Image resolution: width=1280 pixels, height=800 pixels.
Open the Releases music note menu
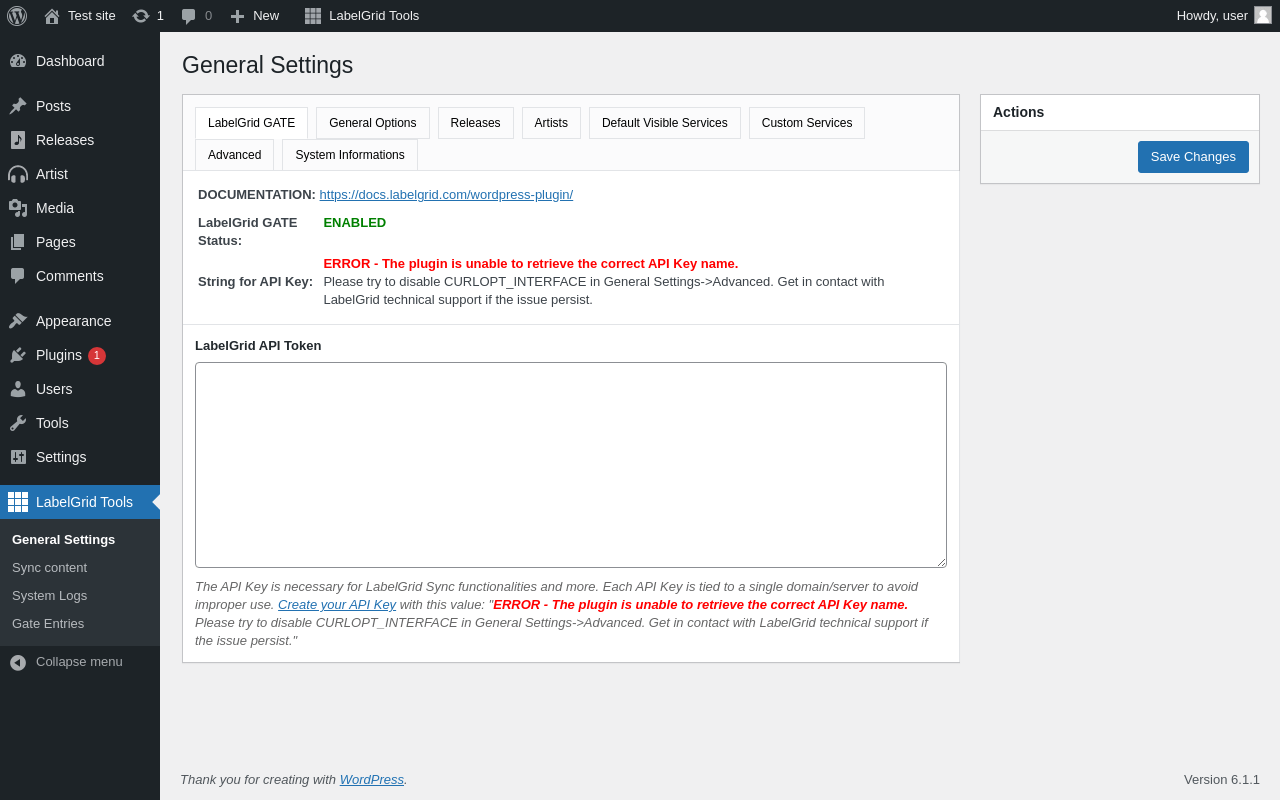pyautogui.click(x=64, y=140)
